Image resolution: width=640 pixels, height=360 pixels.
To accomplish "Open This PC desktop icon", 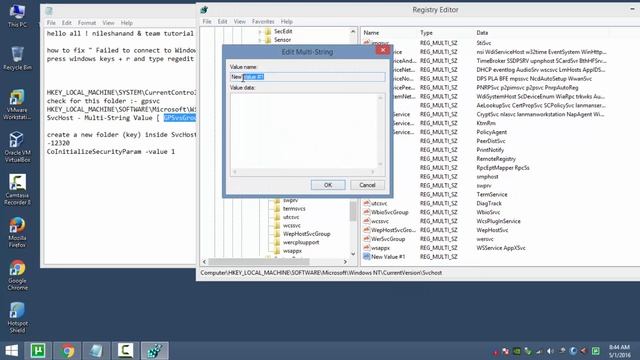I will [x=17, y=16].
